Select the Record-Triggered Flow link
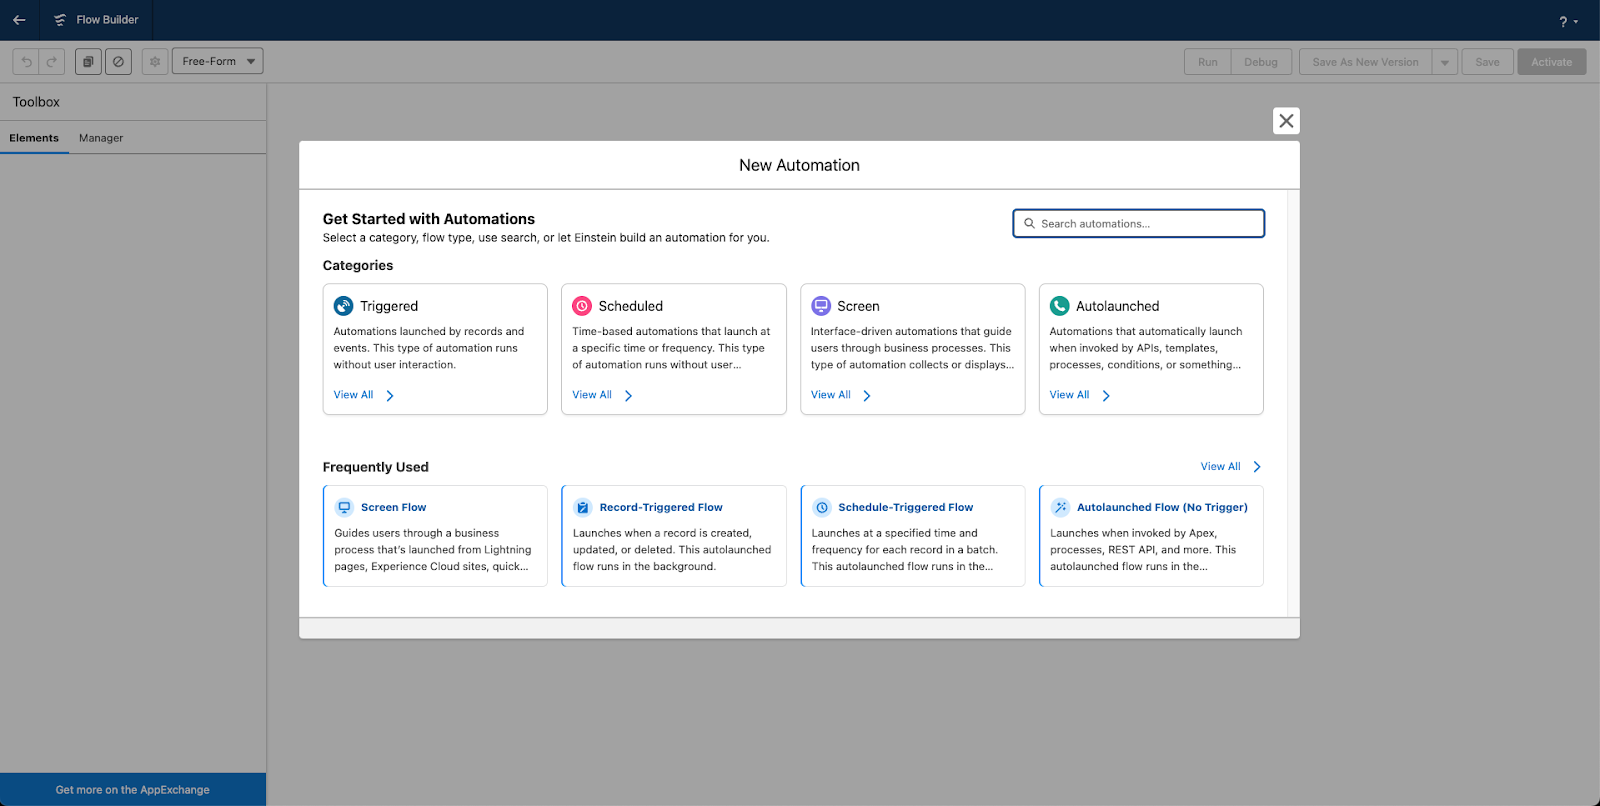 pyautogui.click(x=661, y=507)
